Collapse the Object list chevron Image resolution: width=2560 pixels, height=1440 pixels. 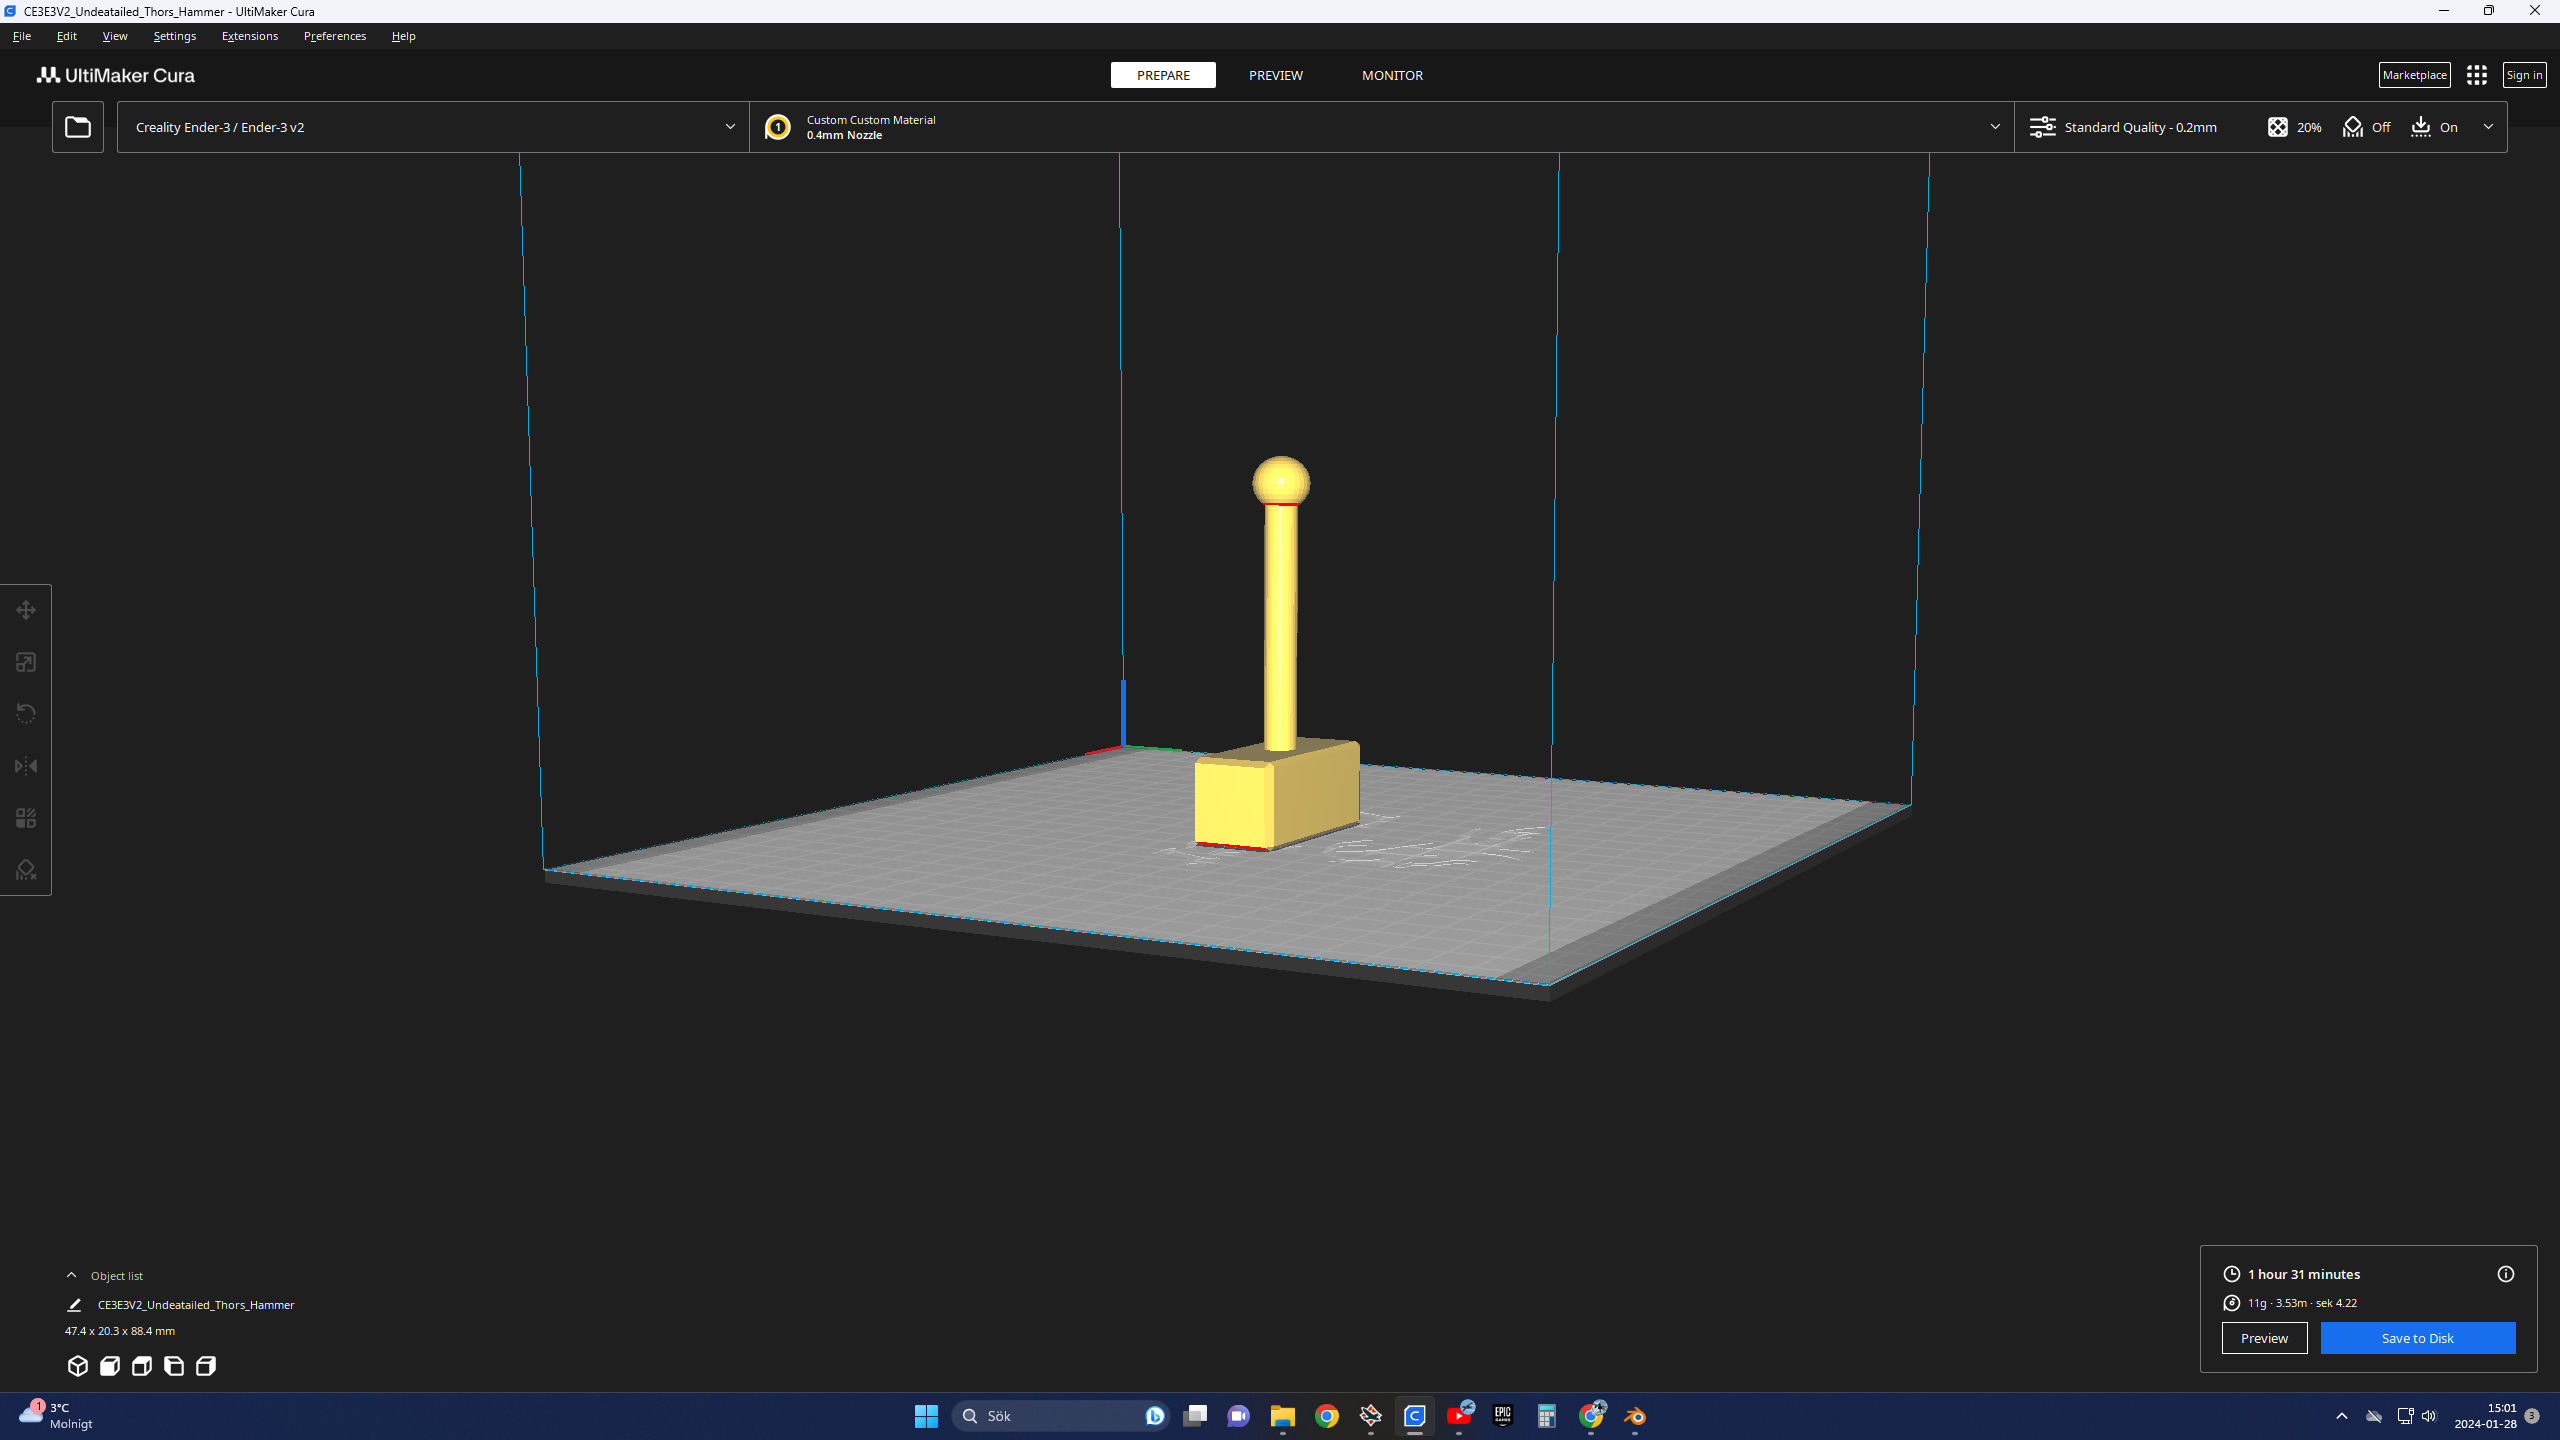(x=71, y=1275)
